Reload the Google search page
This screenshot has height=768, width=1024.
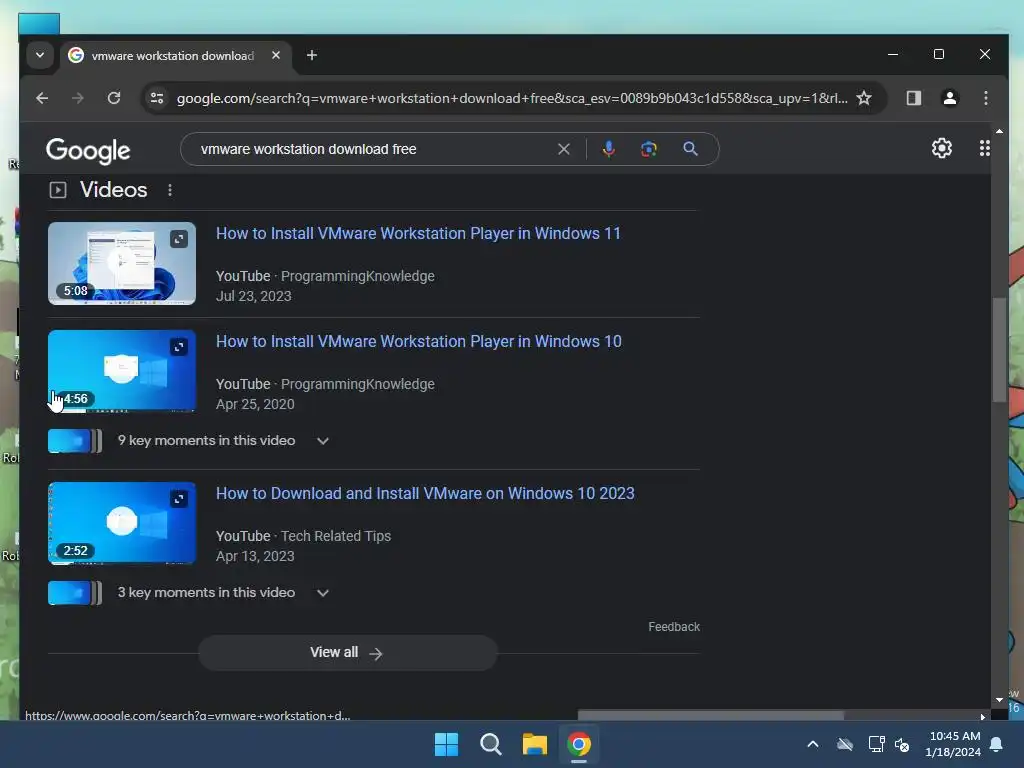[114, 98]
